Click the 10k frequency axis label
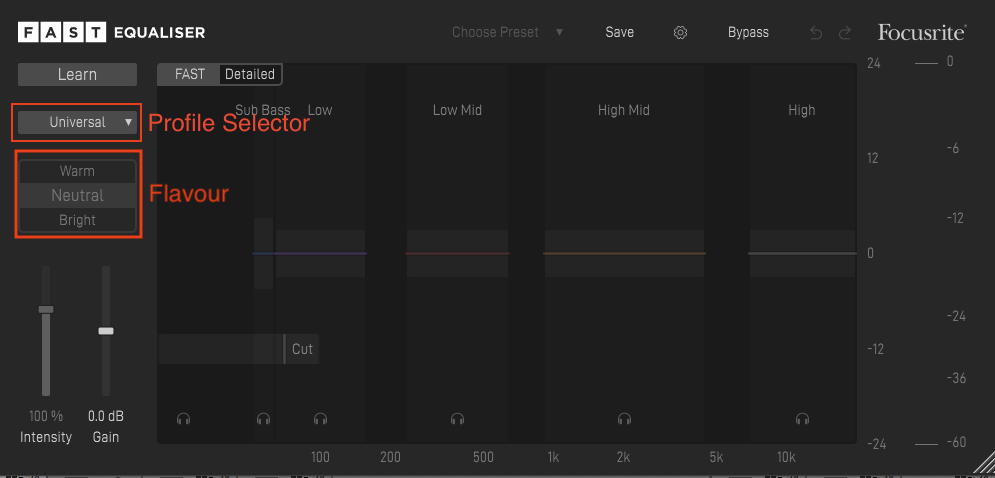Viewport: 995px width, 478px height. point(786,458)
